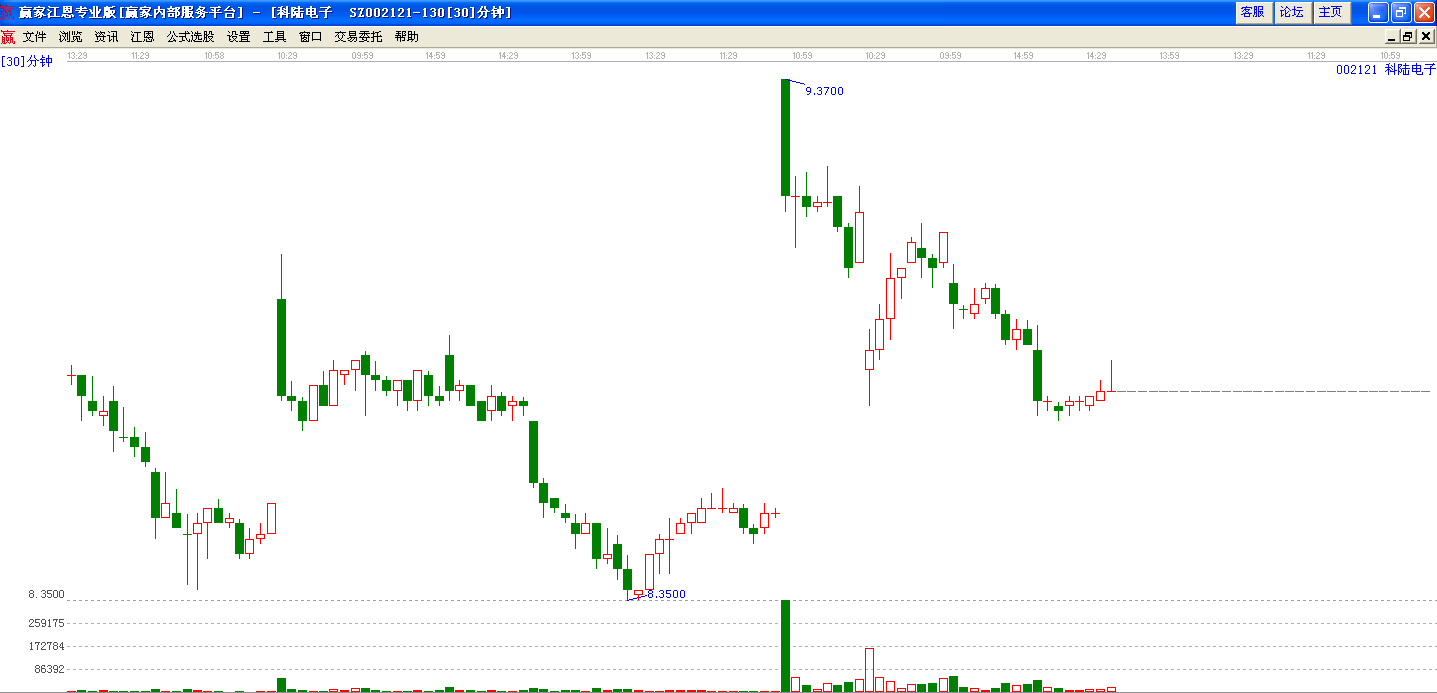
Task: Click the blue 8.3500 low price annotation
Action: [667, 594]
